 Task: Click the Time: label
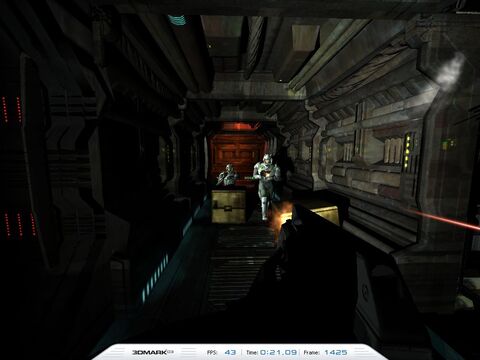252,352
